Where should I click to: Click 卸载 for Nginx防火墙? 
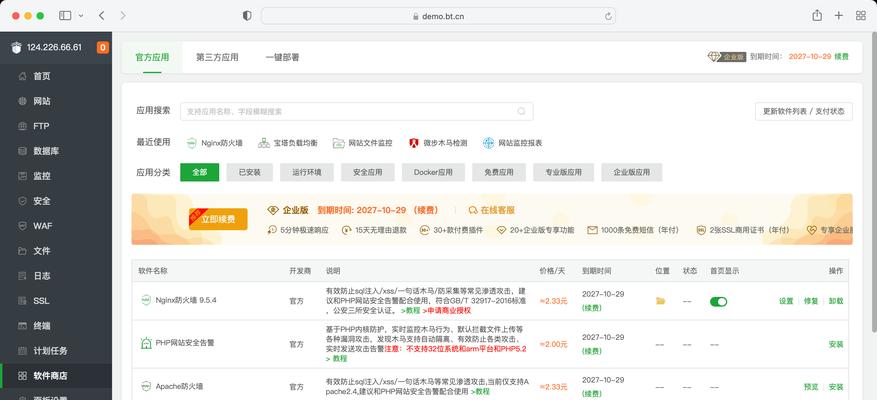(x=836, y=301)
